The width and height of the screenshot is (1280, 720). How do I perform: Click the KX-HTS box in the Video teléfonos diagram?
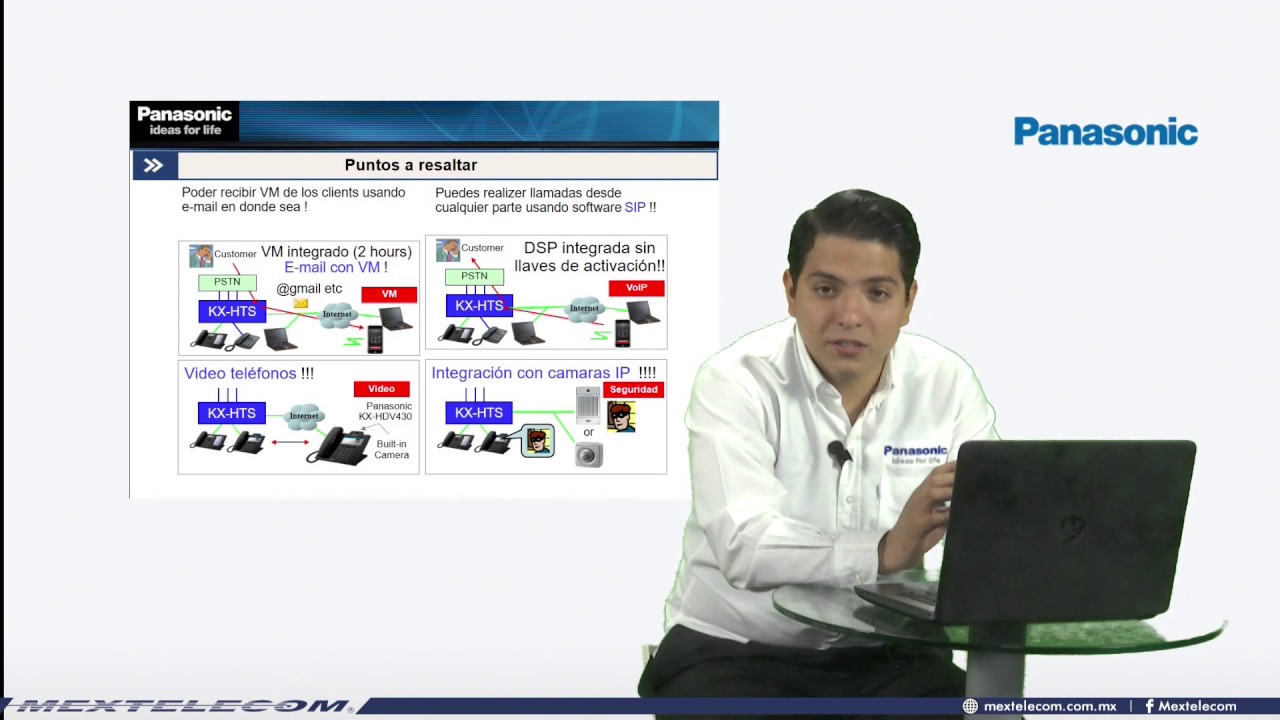click(232, 412)
